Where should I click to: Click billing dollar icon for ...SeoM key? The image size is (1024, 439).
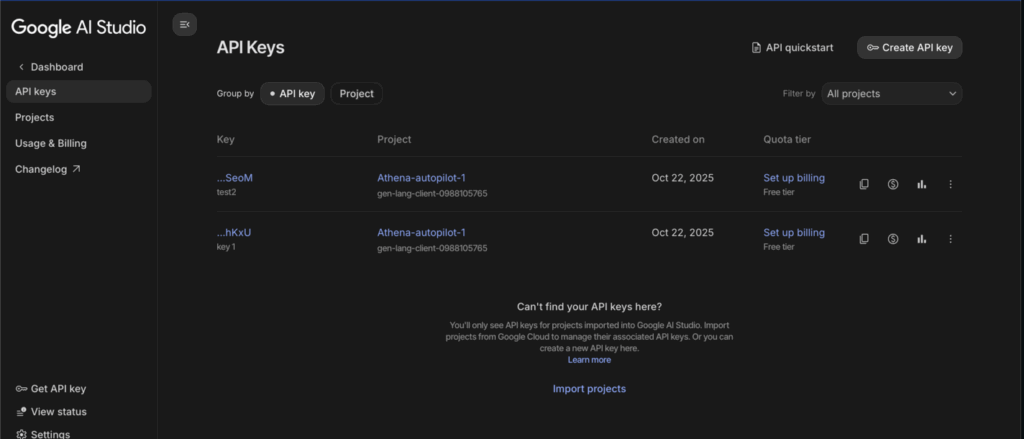(893, 184)
